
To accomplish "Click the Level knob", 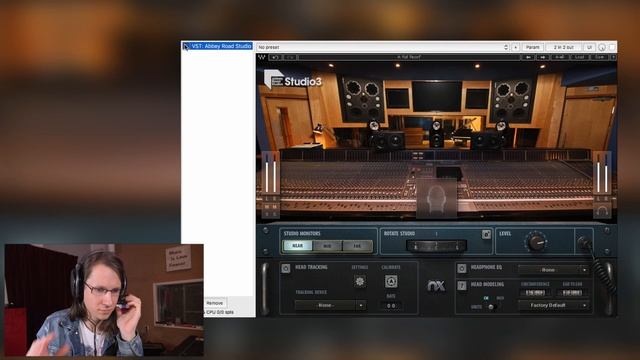I will [x=536, y=242].
